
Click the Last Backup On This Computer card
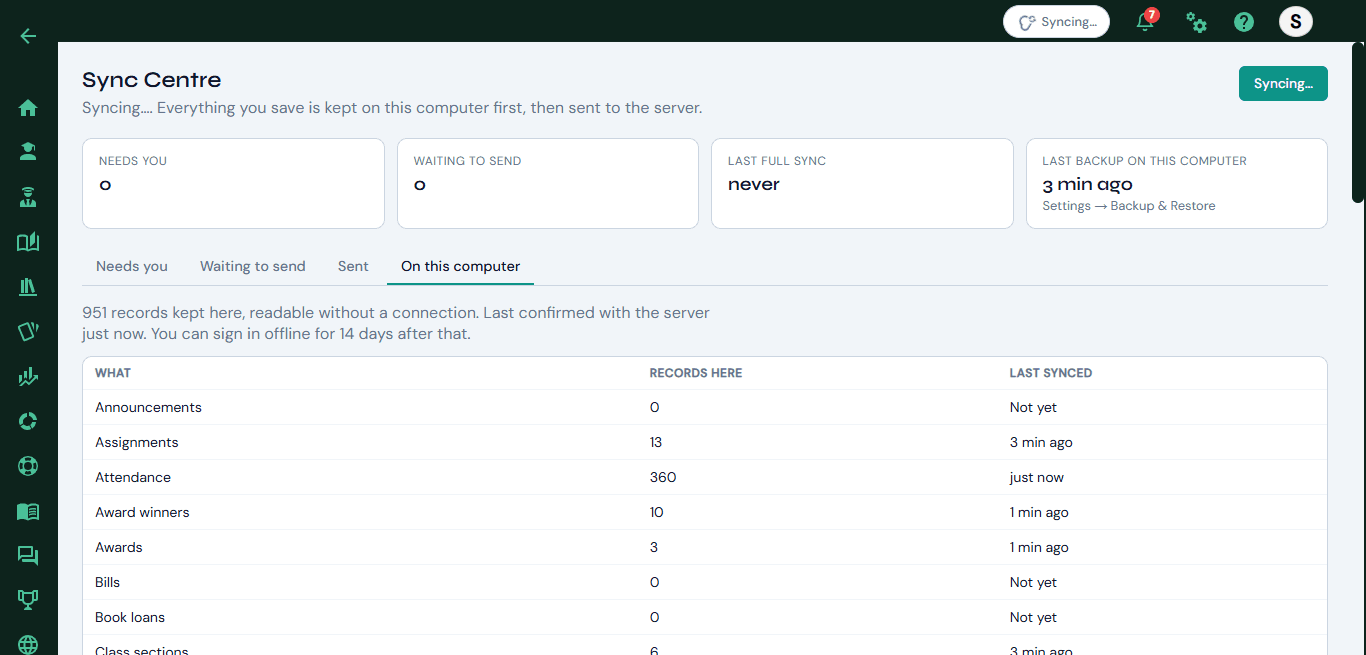1177,183
